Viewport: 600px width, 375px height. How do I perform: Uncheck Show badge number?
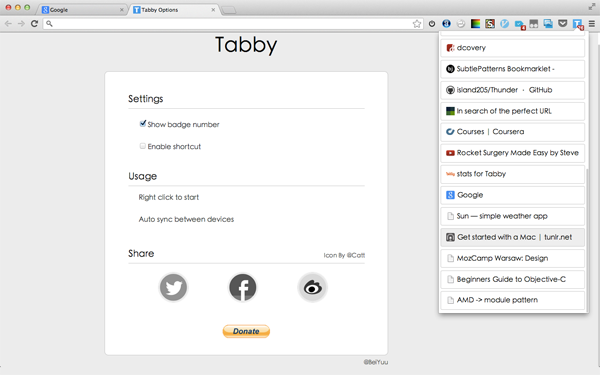click(x=143, y=124)
